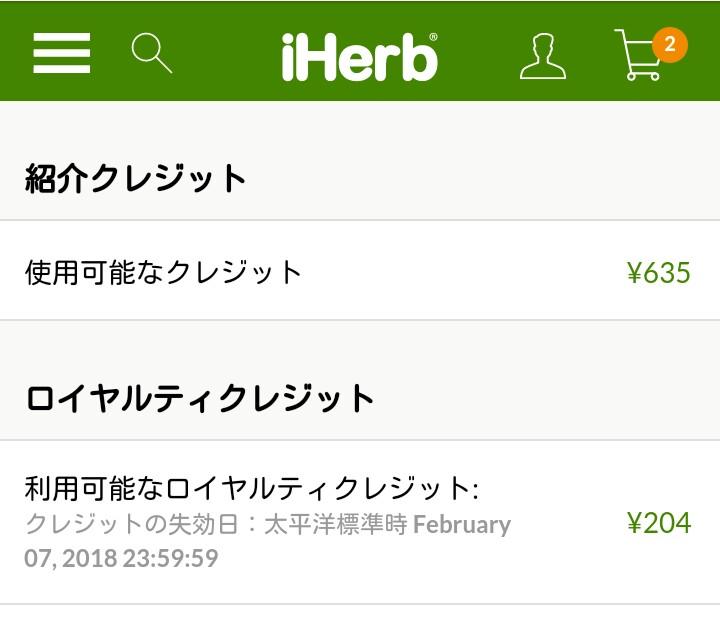Screen dimensions: 720x623
Task: Go home via the iHerb logo
Action: (x=360, y=56)
